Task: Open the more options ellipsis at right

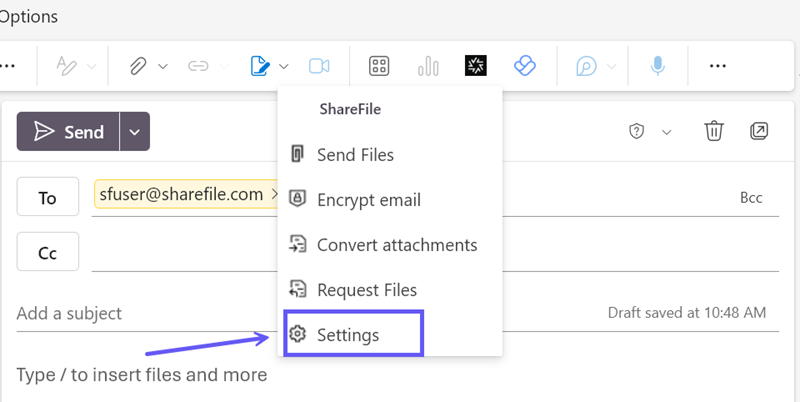Action: pos(717,66)
